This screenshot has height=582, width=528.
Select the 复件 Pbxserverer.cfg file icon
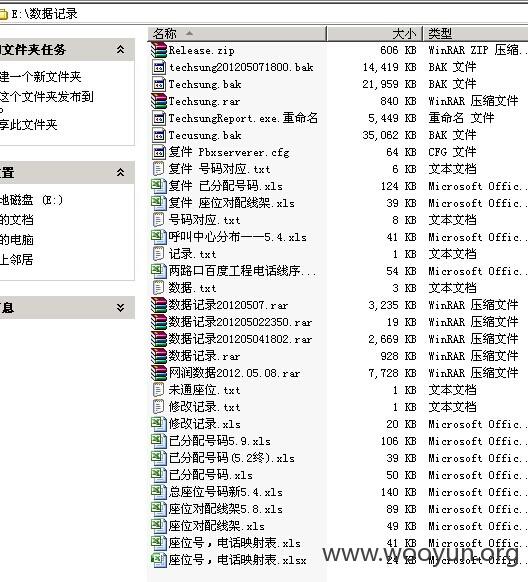coord(159,152)
